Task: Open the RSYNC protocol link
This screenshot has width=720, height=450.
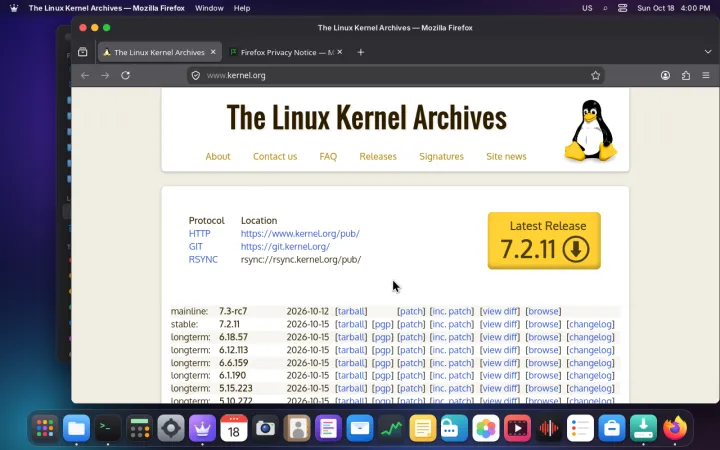Action: (203, 259)
